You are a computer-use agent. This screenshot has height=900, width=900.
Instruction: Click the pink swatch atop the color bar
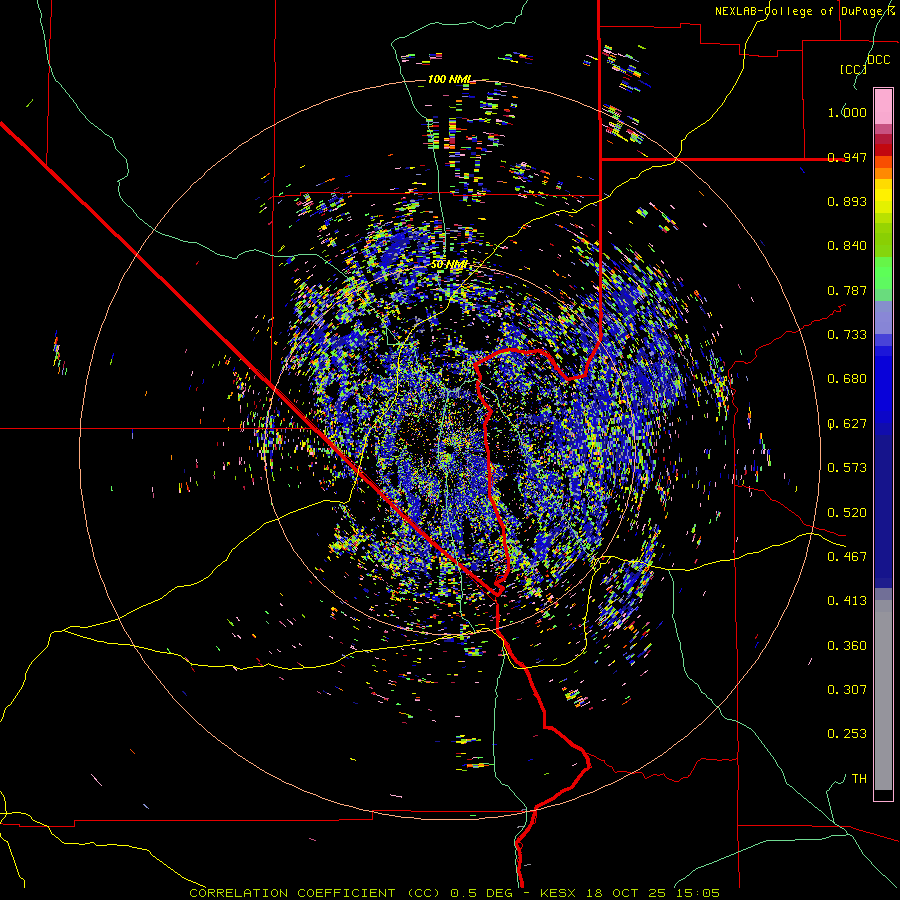click(883, 106)
